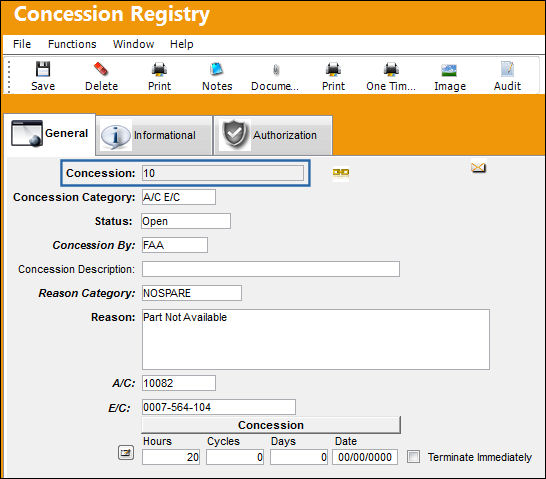The height and width of the screenshot is (479, 546).
Task: Click the Hours value field
Action: pyautogui.click(x=171, y=457)
